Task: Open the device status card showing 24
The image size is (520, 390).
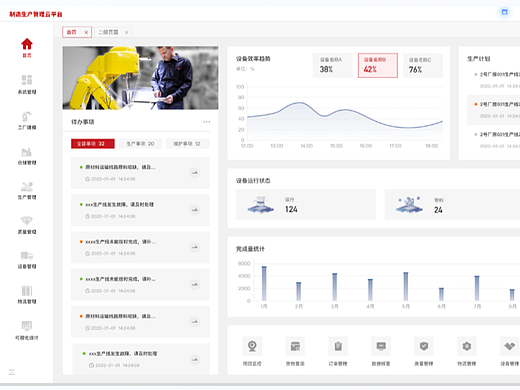Action: click(x=452, y=205)
